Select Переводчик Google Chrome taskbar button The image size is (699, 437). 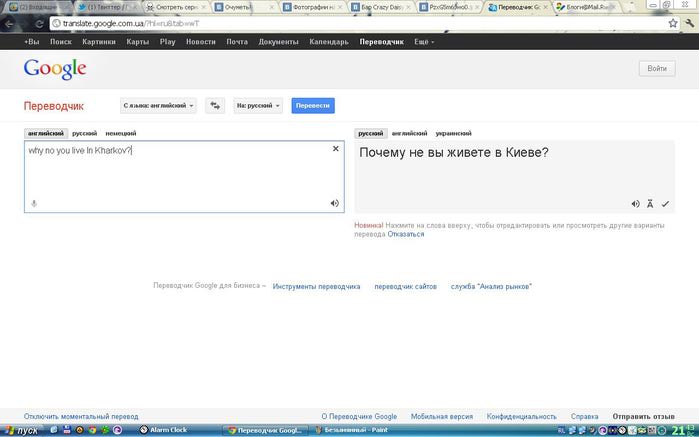pos(267,430)
